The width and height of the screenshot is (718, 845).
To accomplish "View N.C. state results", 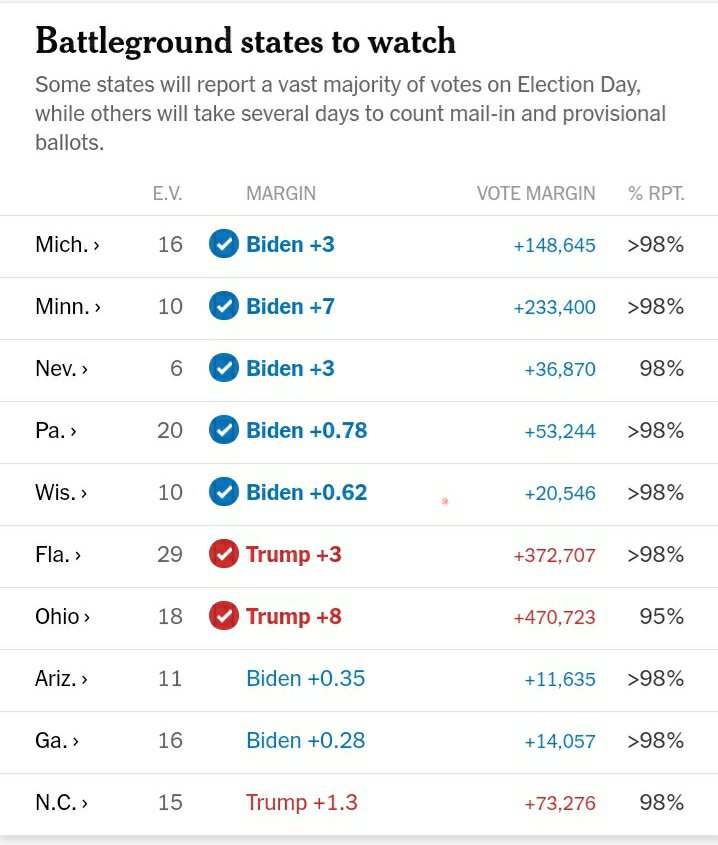I will tap(61, 803).
